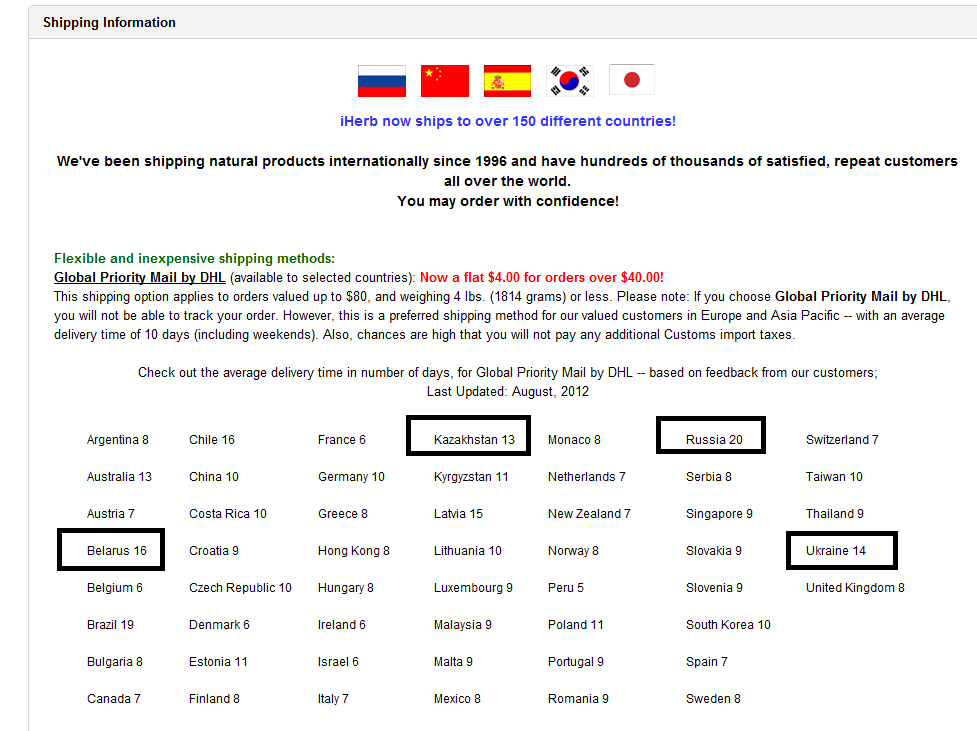Screen dimensions: 977x731
Task: Open the Global Priority Mail by DHL link
Action: click(140, 277)
